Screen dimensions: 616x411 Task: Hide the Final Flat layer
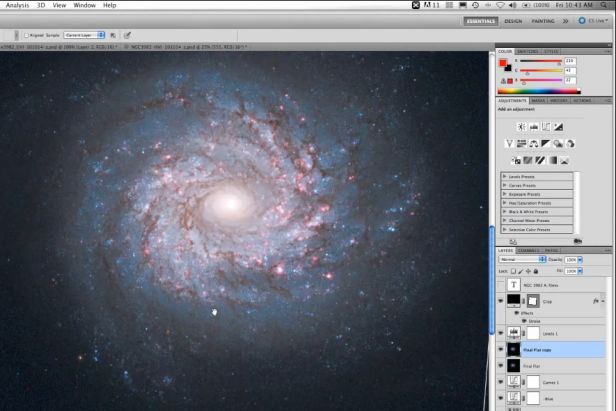[x=500, y=365]
